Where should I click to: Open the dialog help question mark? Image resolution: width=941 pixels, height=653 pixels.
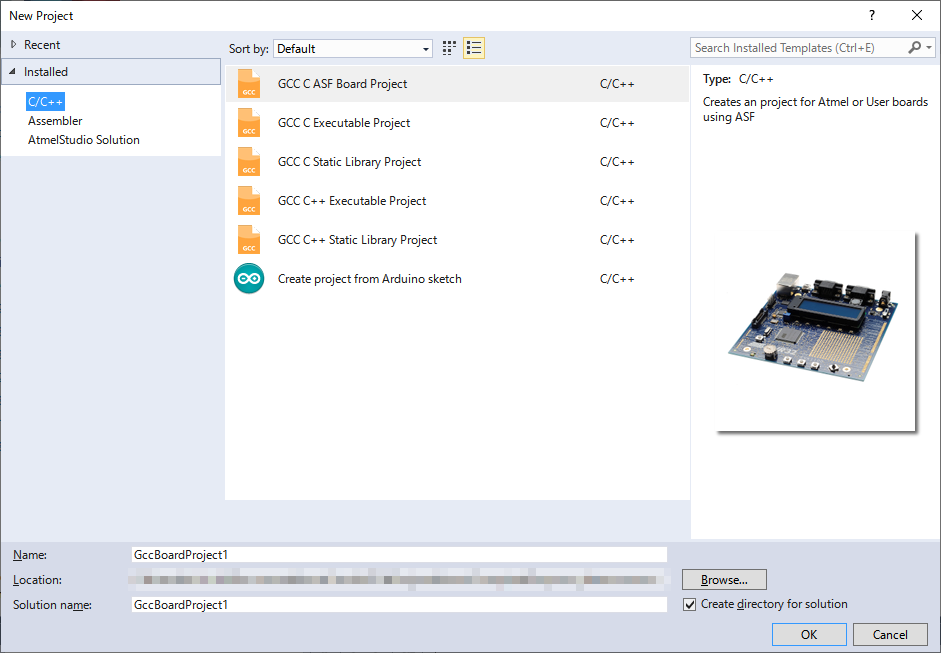872,16
